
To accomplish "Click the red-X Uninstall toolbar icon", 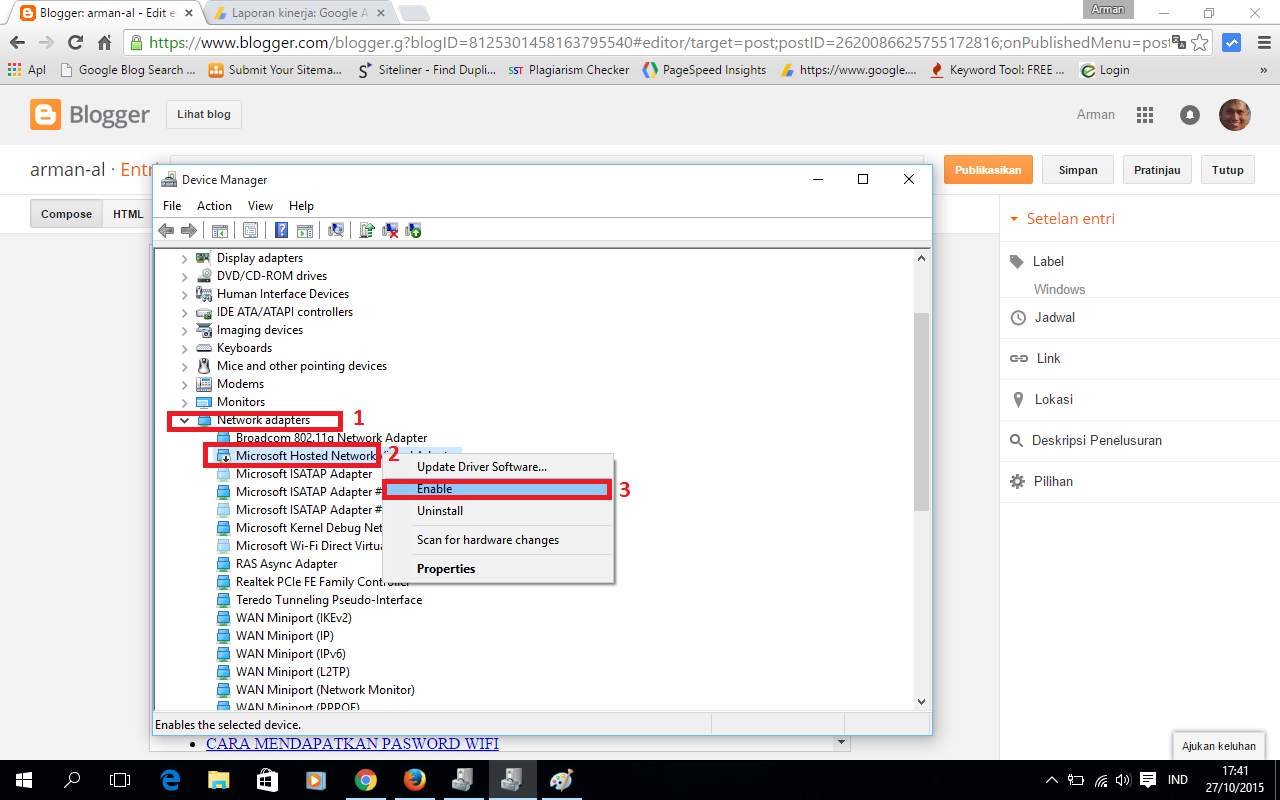I will [390, 231].
